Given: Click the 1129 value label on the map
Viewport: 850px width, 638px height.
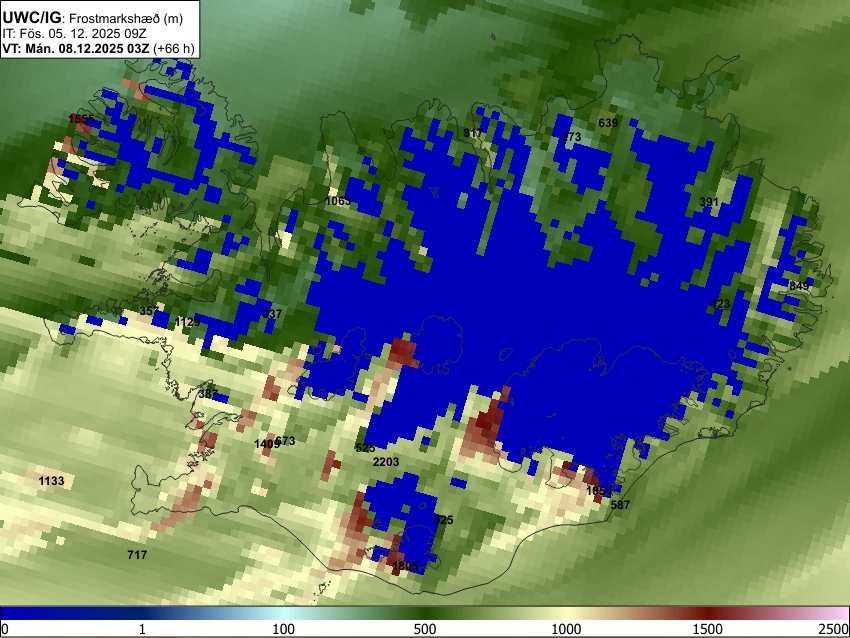Looking at the screenshot, I should (188, 323).
